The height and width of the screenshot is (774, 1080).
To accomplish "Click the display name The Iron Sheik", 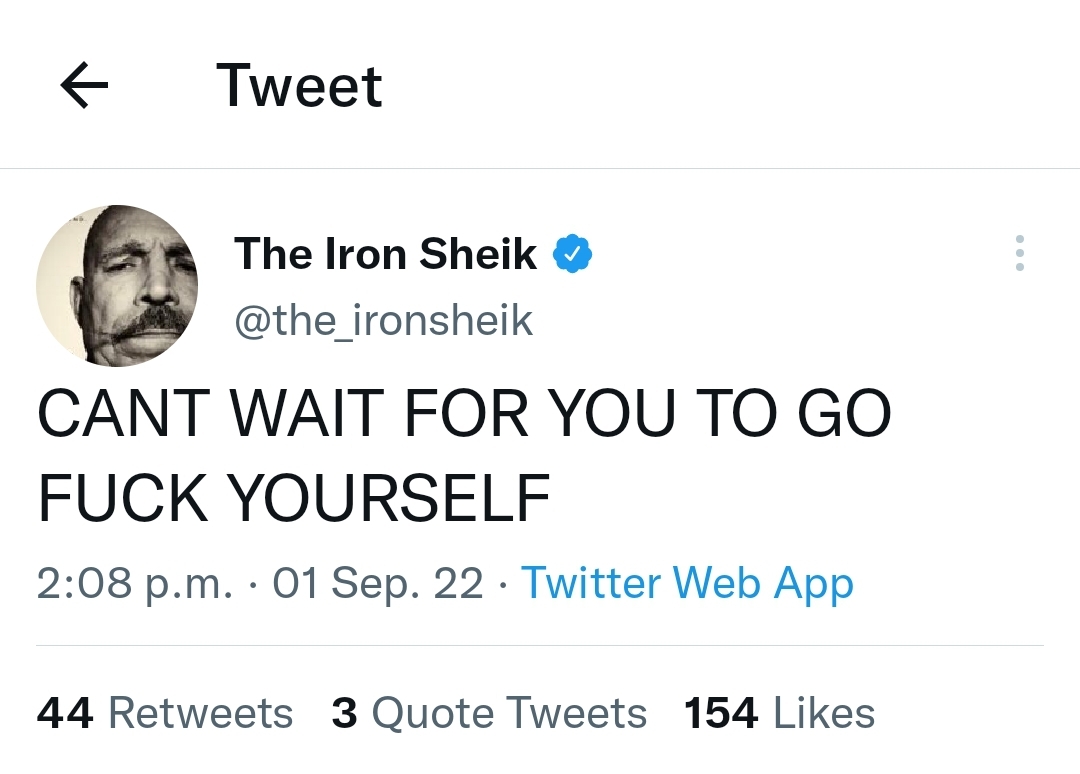I will point(385,254).
